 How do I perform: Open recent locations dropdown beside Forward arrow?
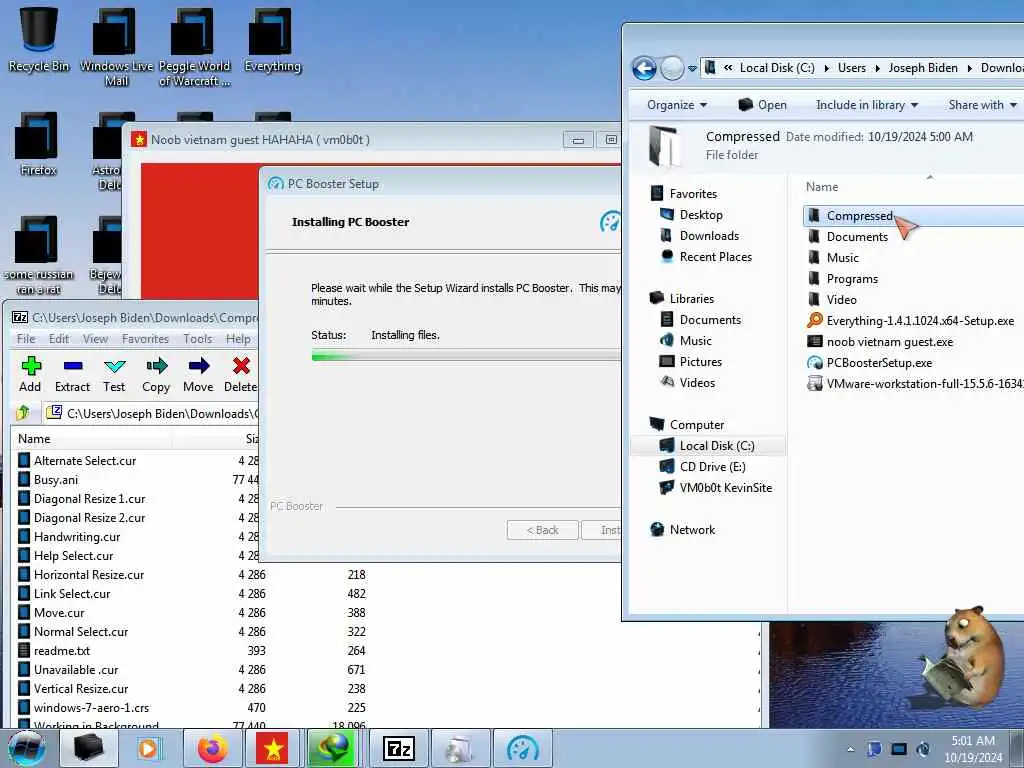692,69
